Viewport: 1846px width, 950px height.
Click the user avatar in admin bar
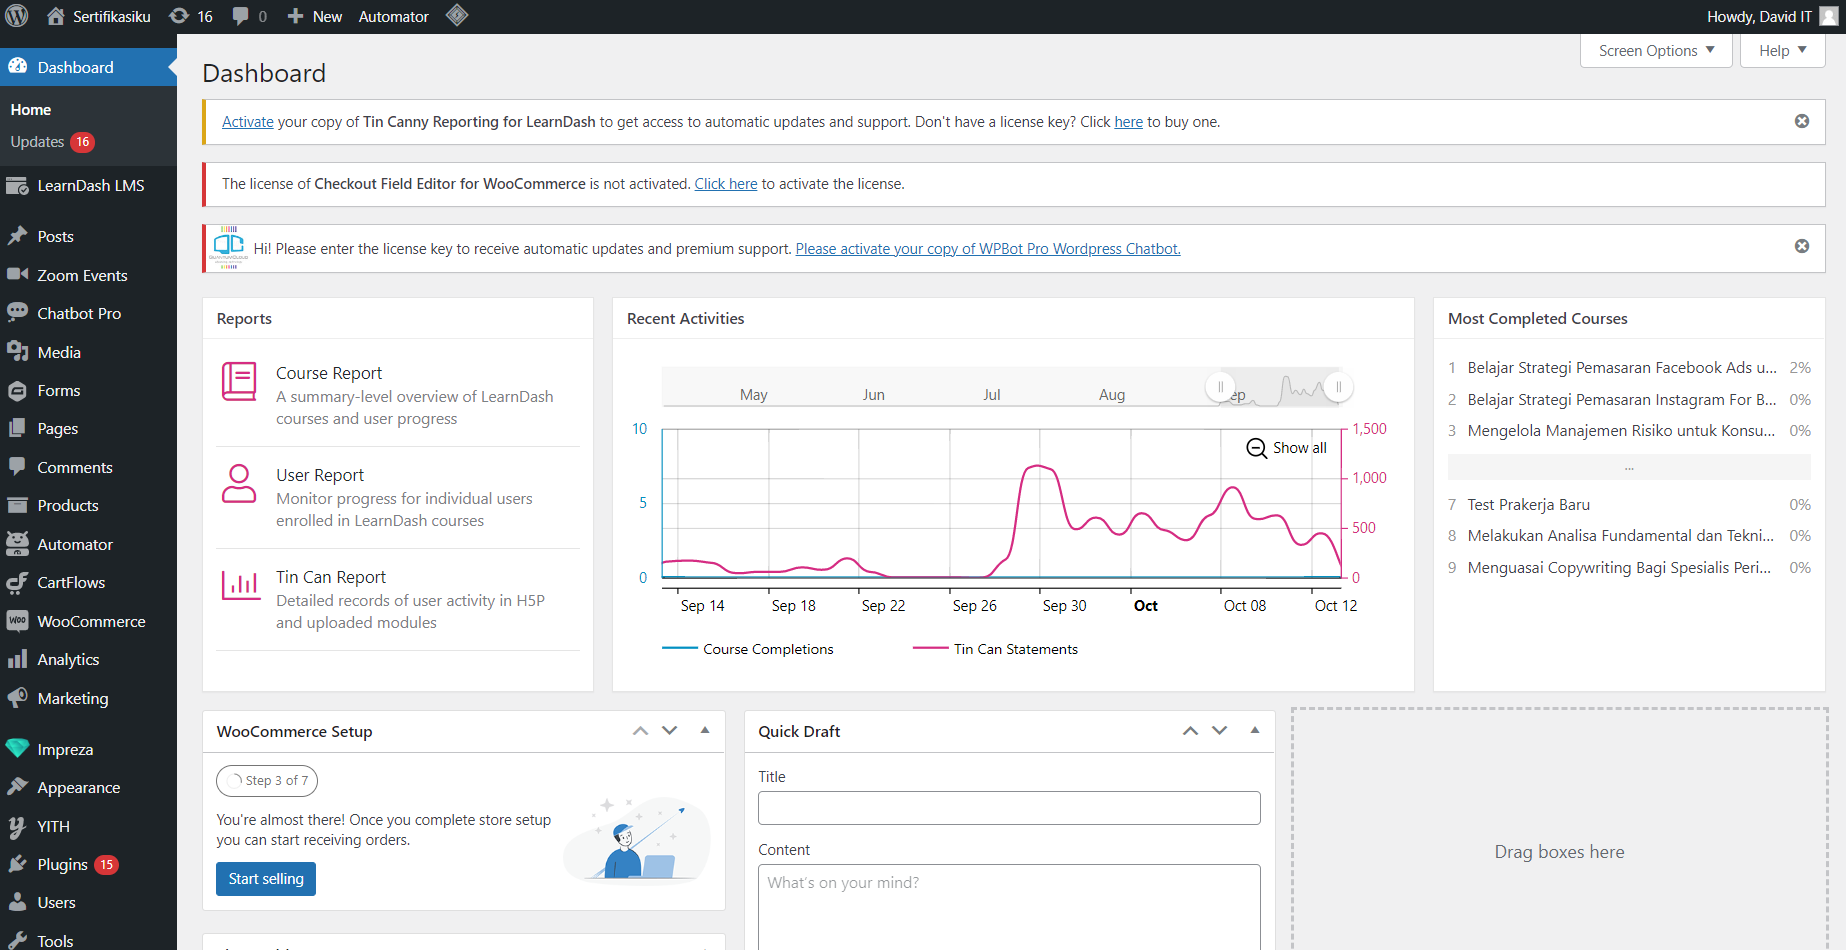click(1829, 16)
